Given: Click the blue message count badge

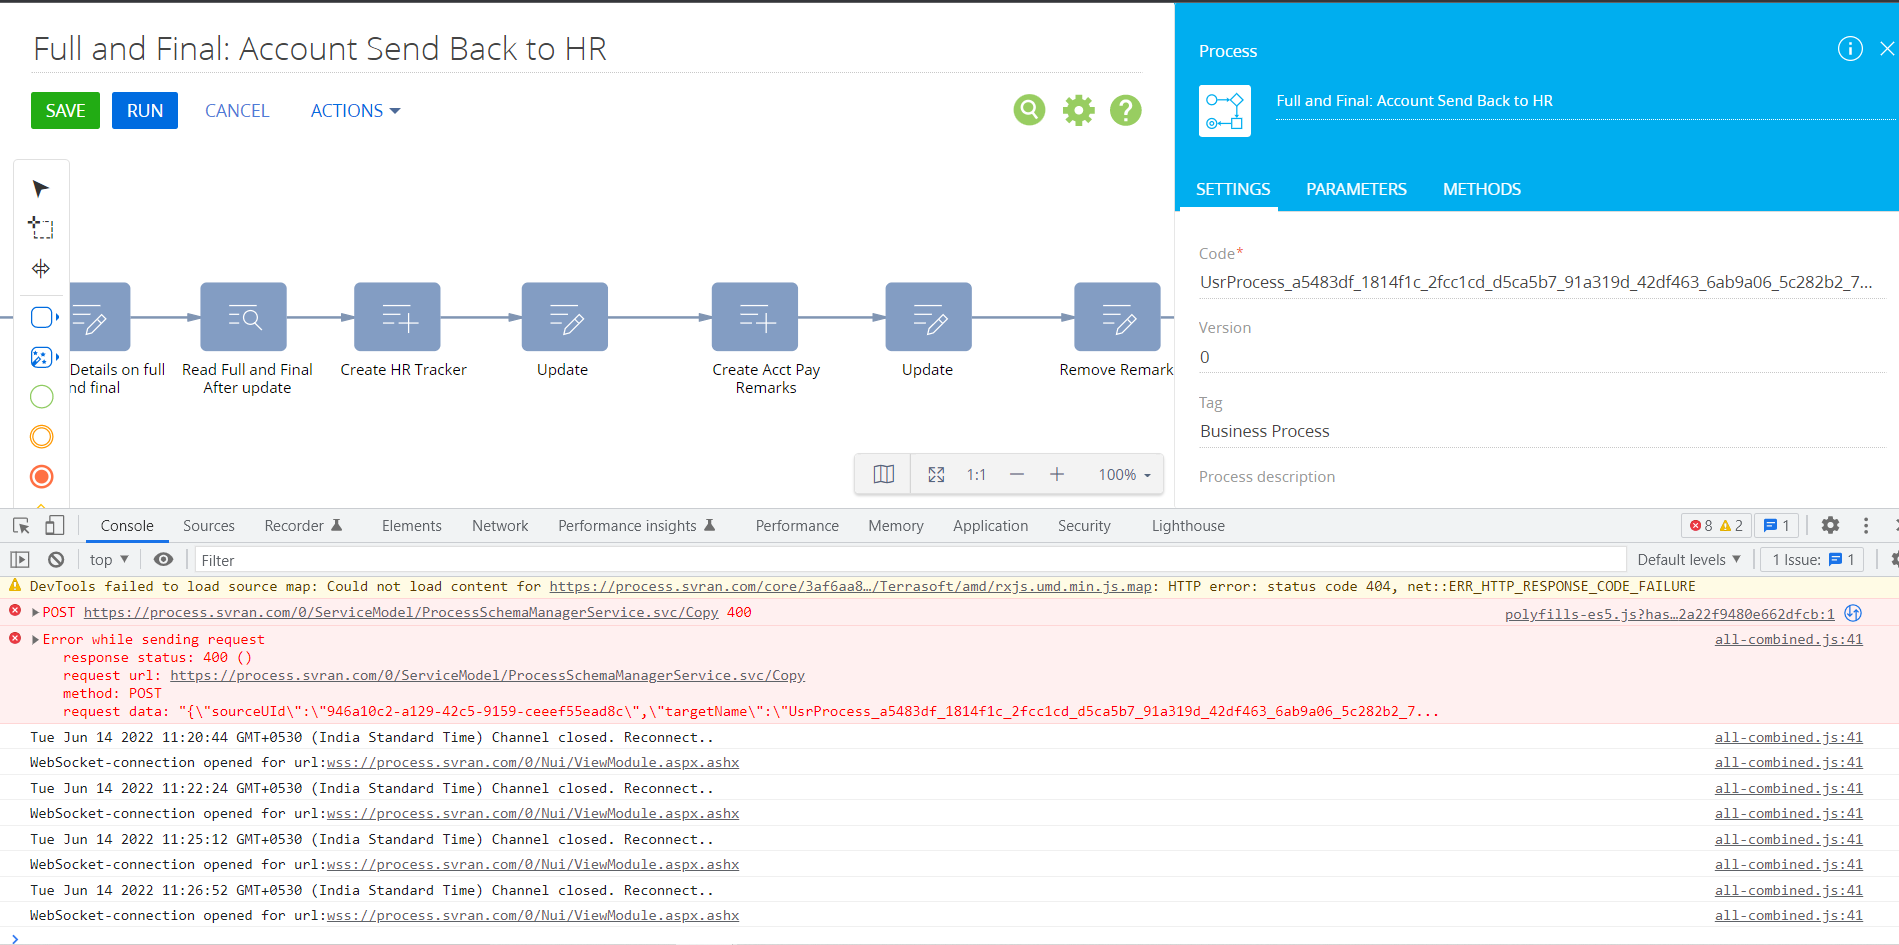Looking at the screenshot, I should [1776, 525].
